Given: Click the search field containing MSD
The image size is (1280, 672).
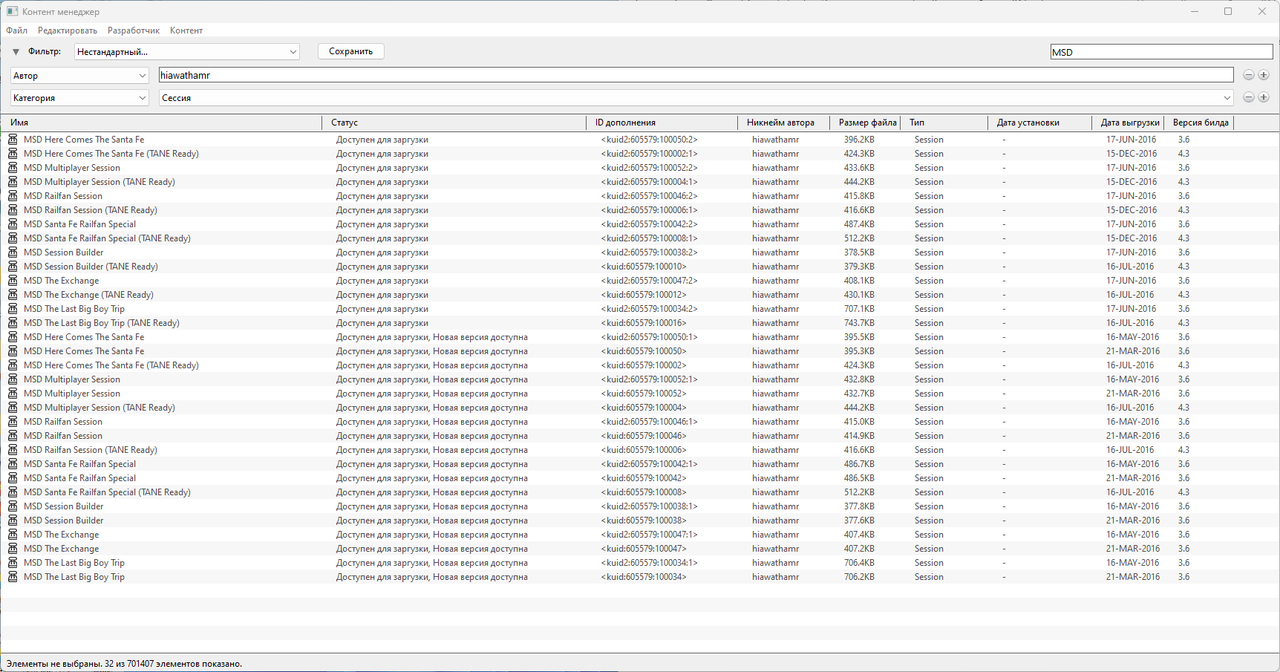Looking at the screenshot, I should [1161, 52].
